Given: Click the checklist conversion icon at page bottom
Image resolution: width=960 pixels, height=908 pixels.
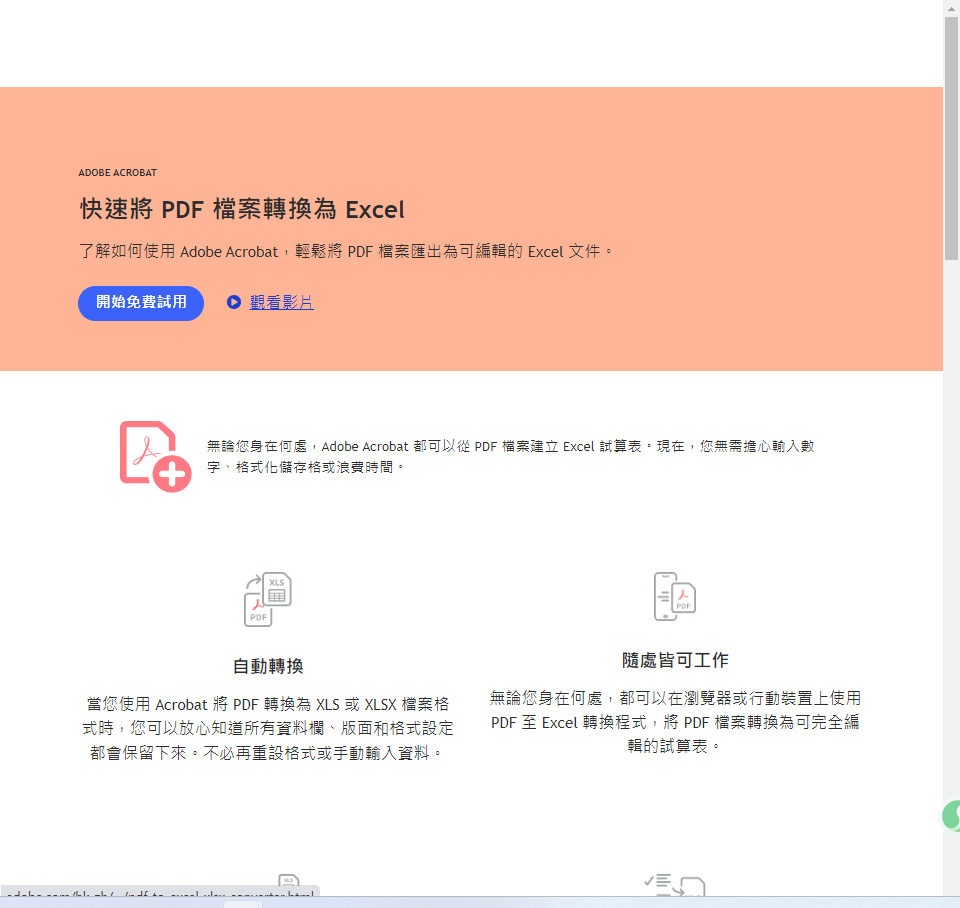Looking at the screenshot, I should pos(675,885).
